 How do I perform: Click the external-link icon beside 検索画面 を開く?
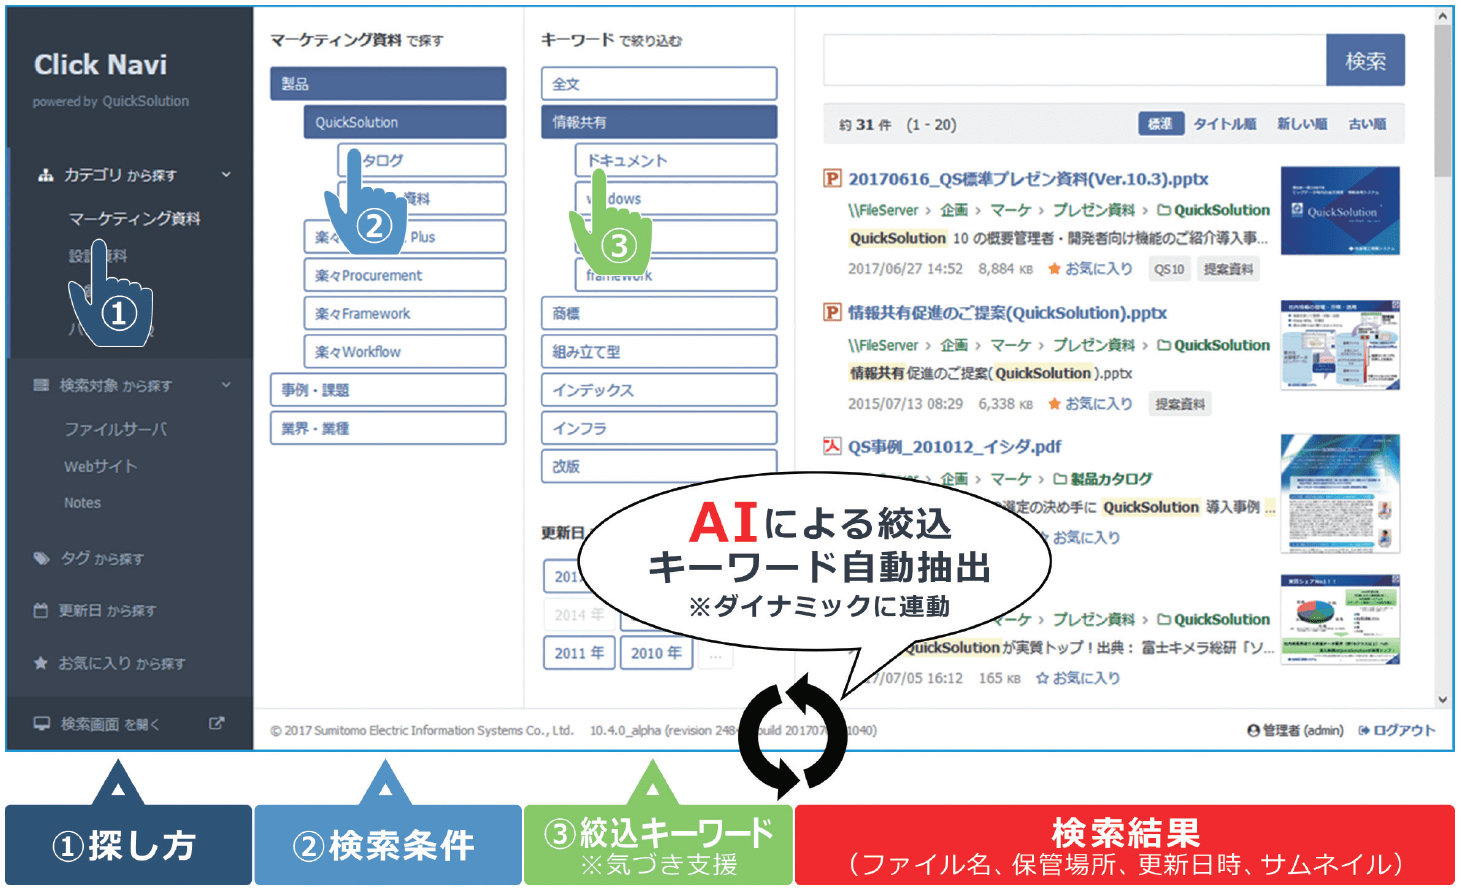click(216, 723)
